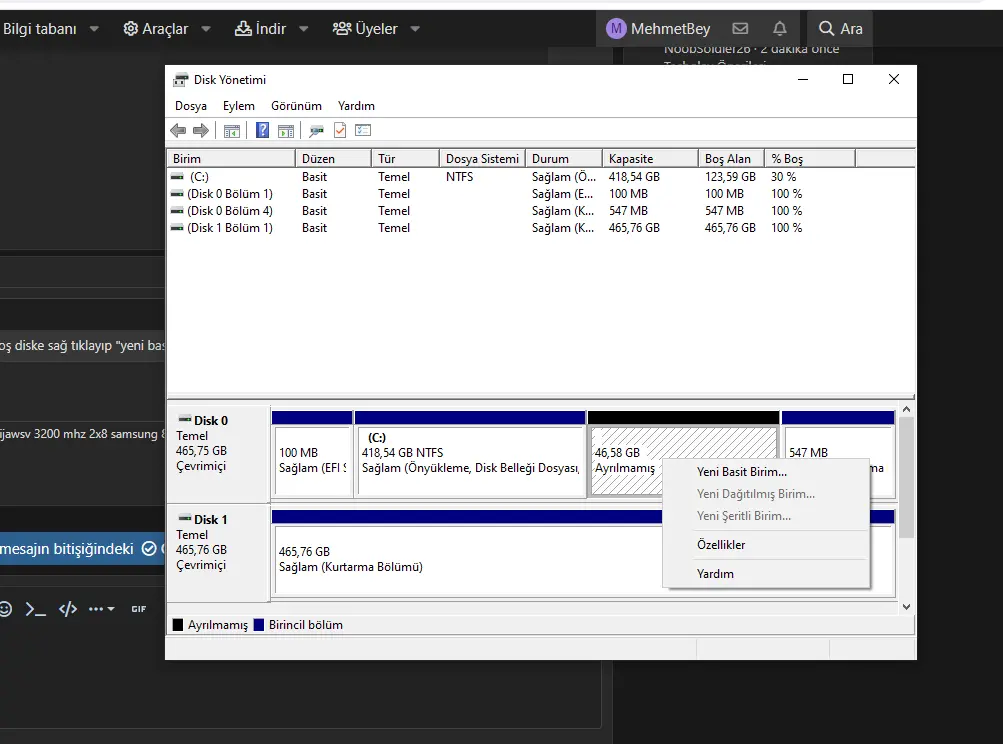Screen dimensions: 1003x744
Task: Open the Görünüm menu
Action: pyautogui.click(x=296, y=106)
